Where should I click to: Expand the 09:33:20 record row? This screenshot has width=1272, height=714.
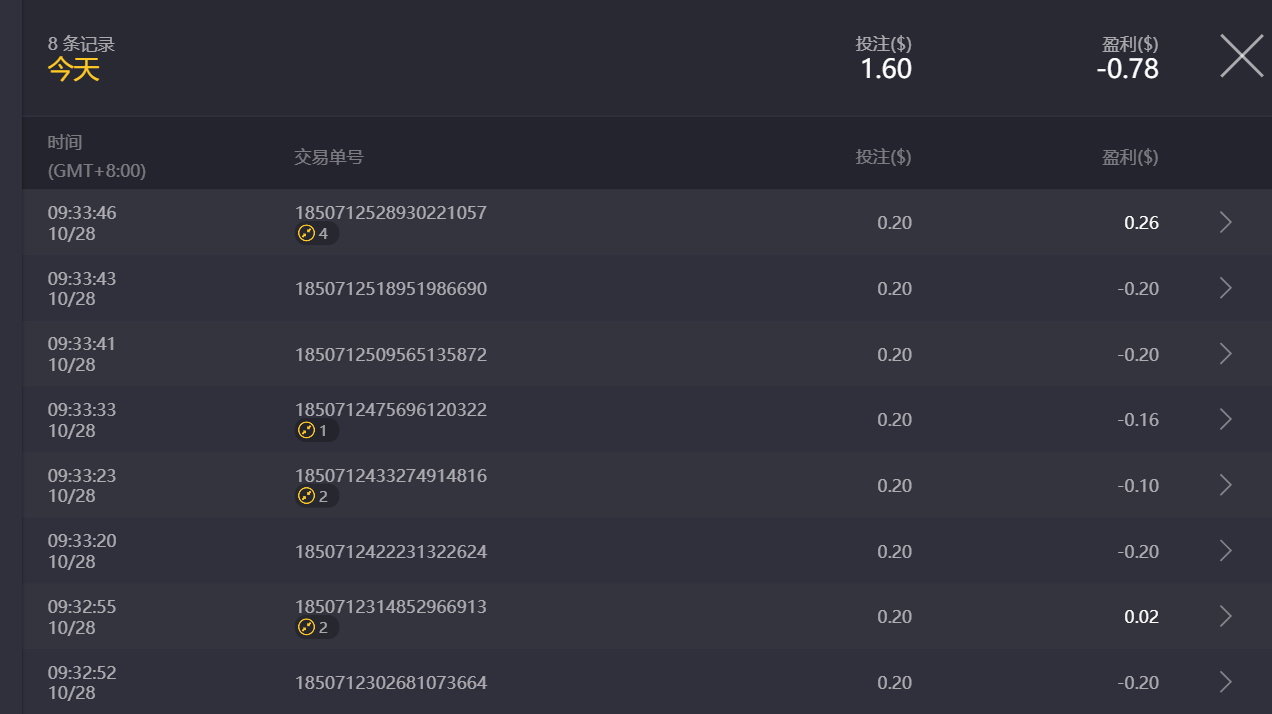point(1224,550)
